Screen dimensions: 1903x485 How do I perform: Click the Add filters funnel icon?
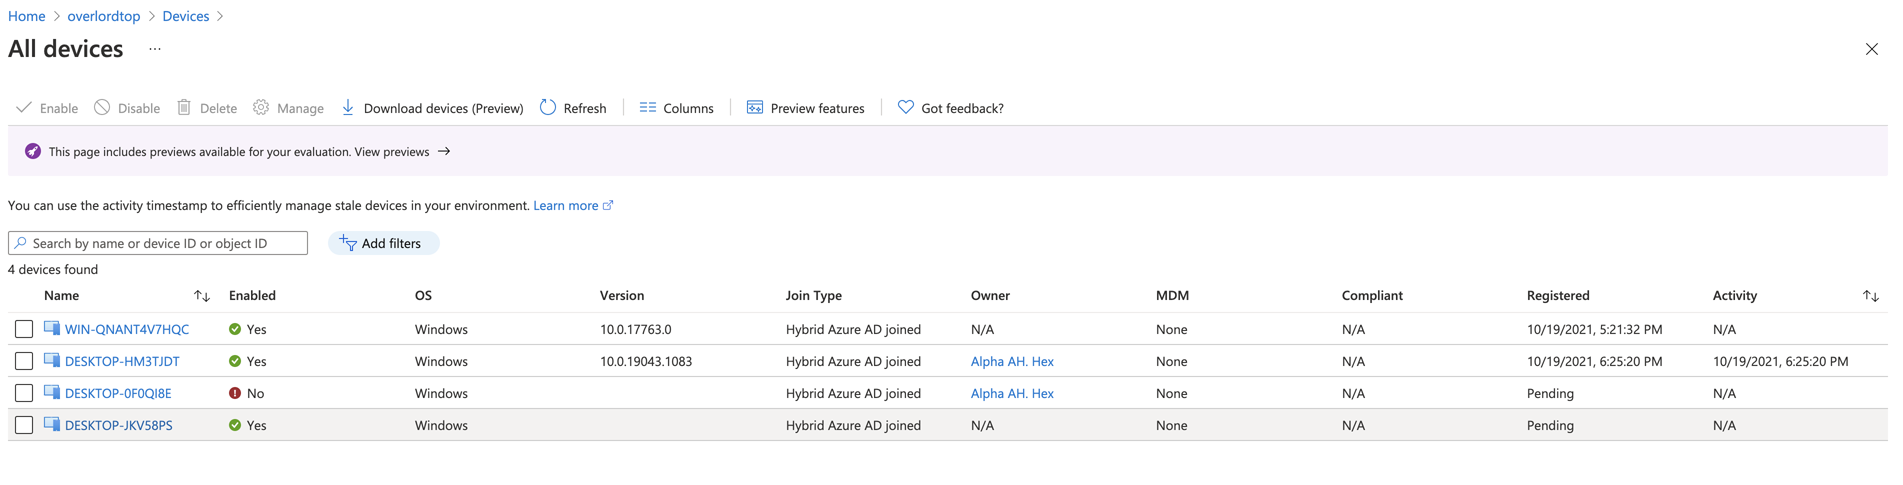tap(348, 243)
